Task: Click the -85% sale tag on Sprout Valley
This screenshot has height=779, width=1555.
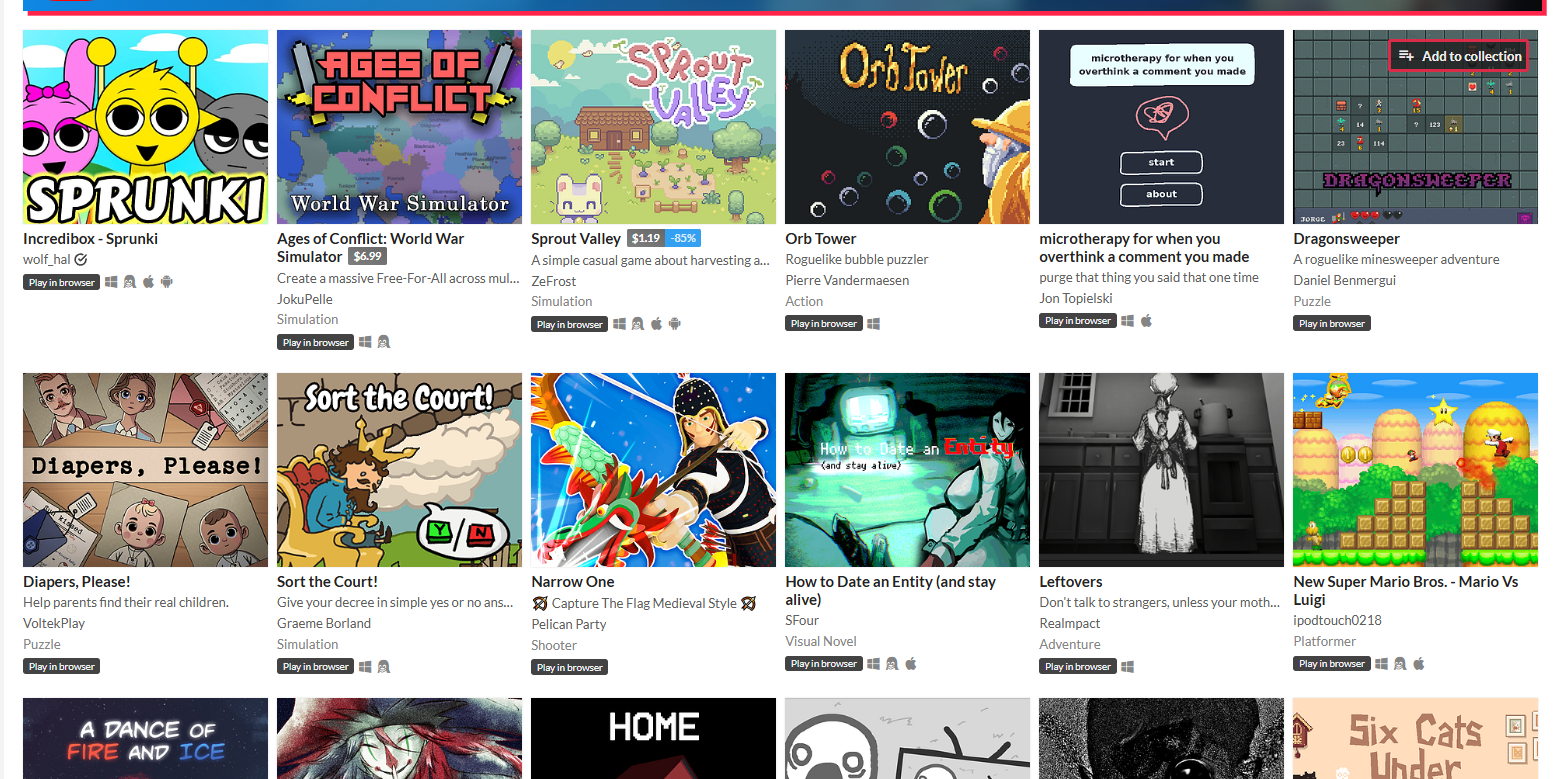Action: click(x=684, y=238)
